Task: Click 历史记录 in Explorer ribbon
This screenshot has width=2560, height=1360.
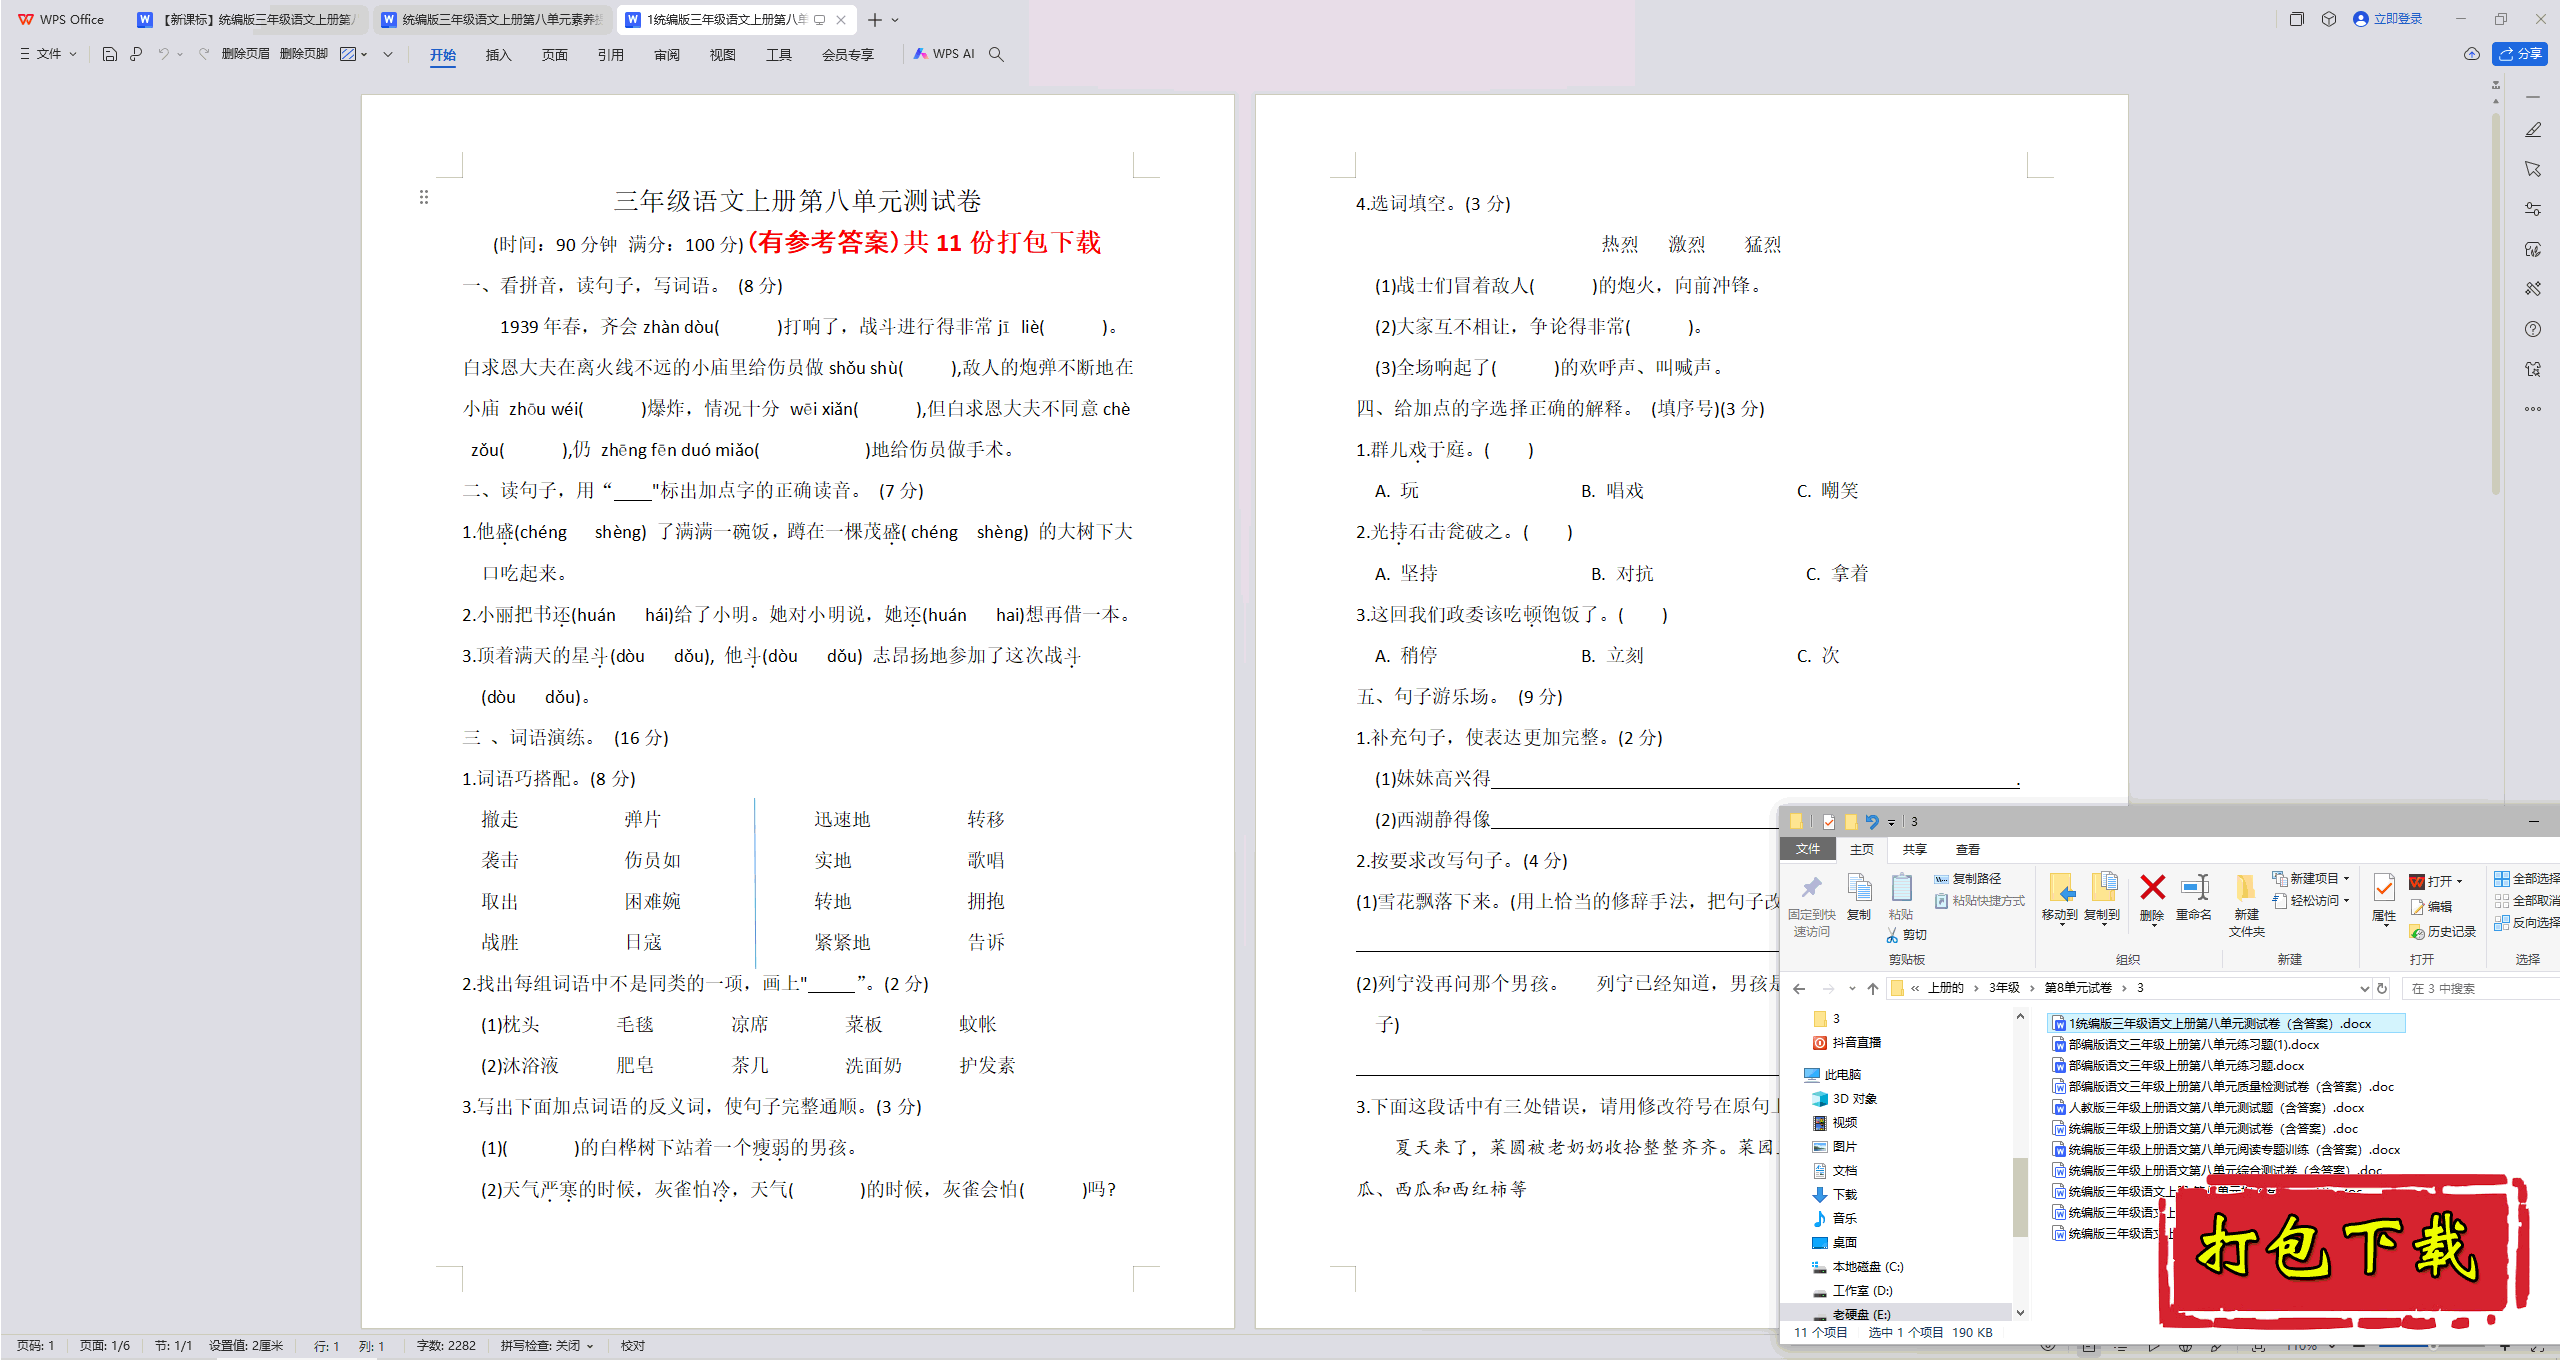Action: pyautogui.click(x=2443, y=931)
